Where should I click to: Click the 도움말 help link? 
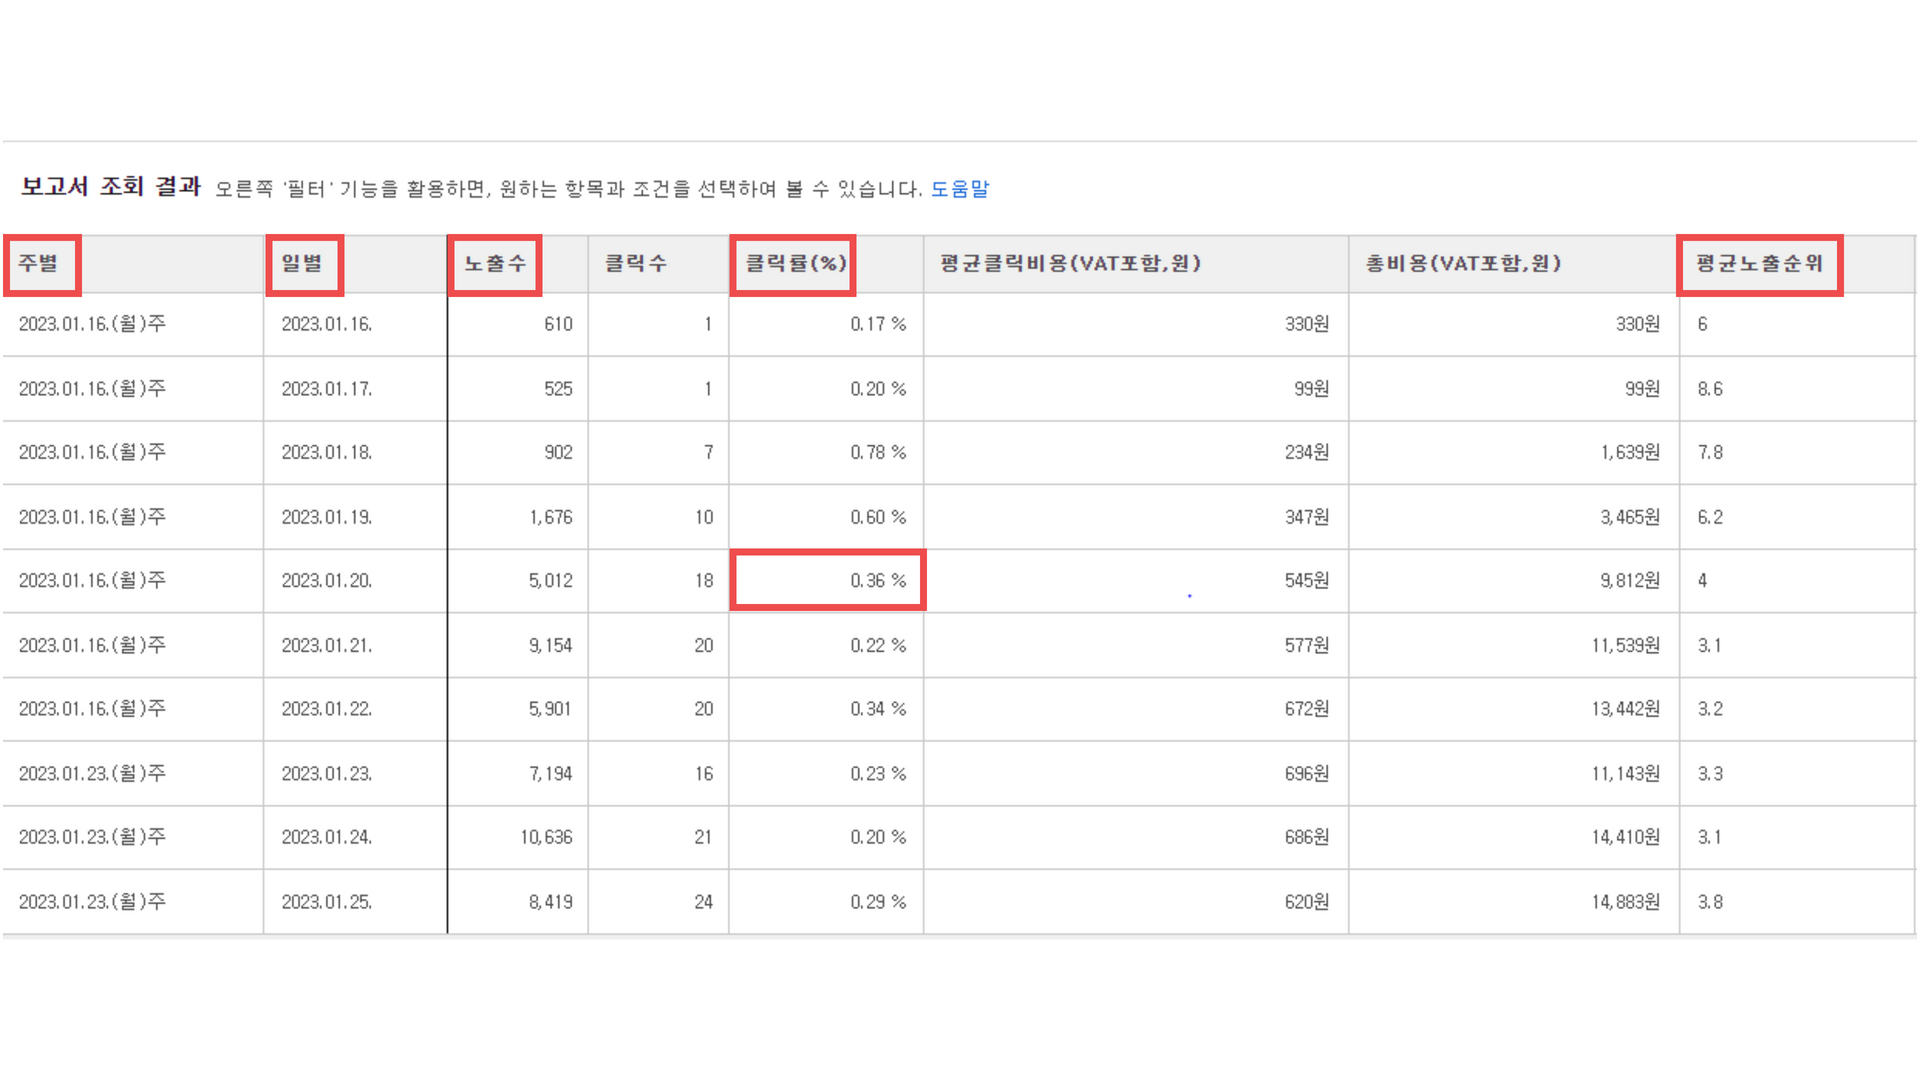[959, 189]
